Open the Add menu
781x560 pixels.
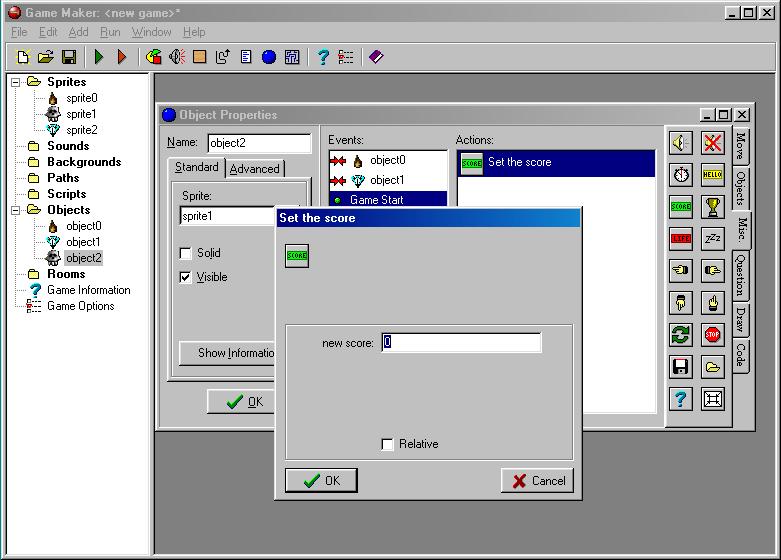pyautogui.click(x=78, y=32)
